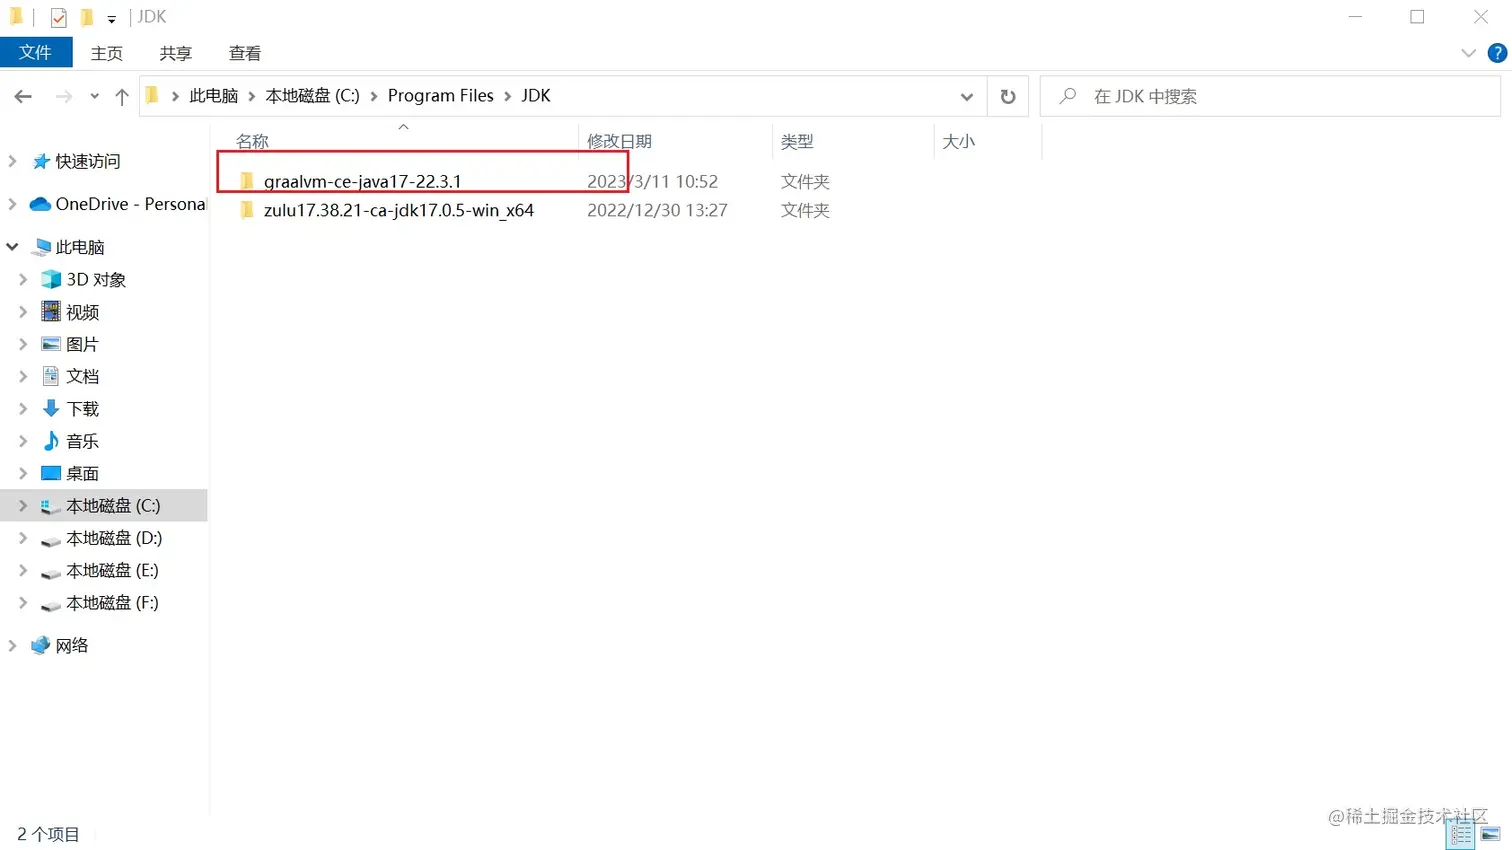This screenshot has width=1512, height=850.
Task: Expand the 本地磁盘 (E:) tree node
Action: [x=23, y=570]
